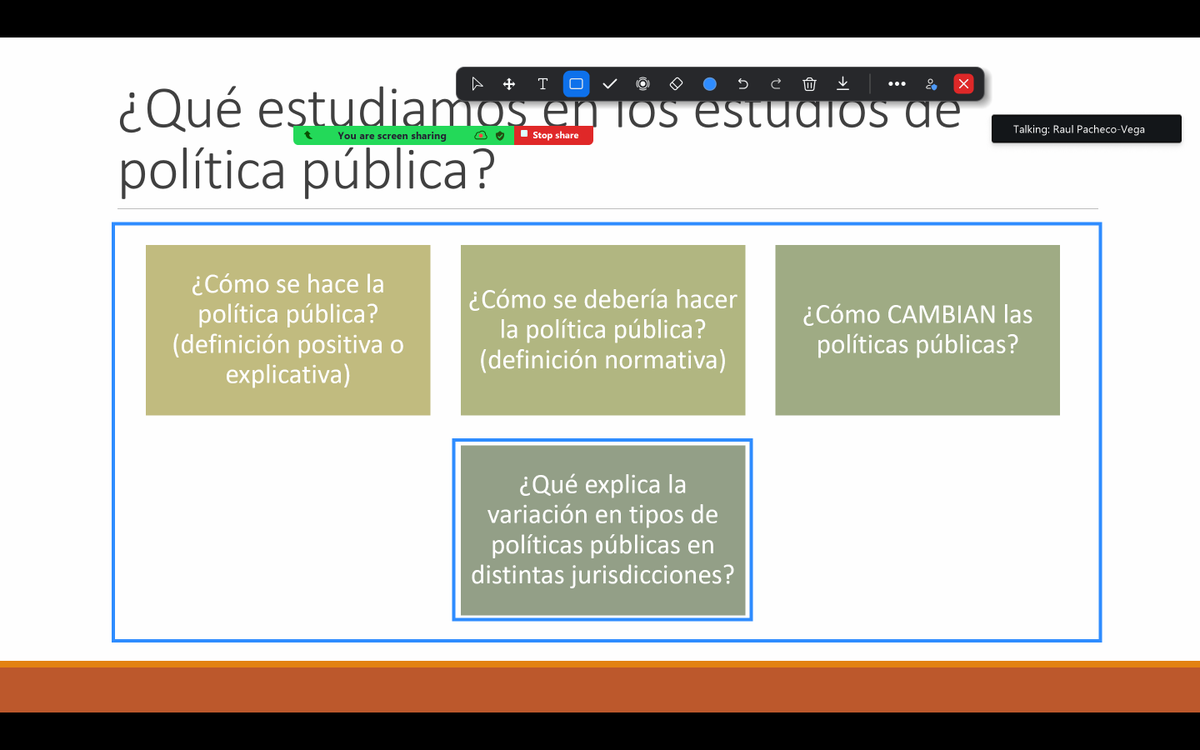Select the Stamp checkmark tool
The width and height of the screenshot is (1200, 750).
[609, 84]
